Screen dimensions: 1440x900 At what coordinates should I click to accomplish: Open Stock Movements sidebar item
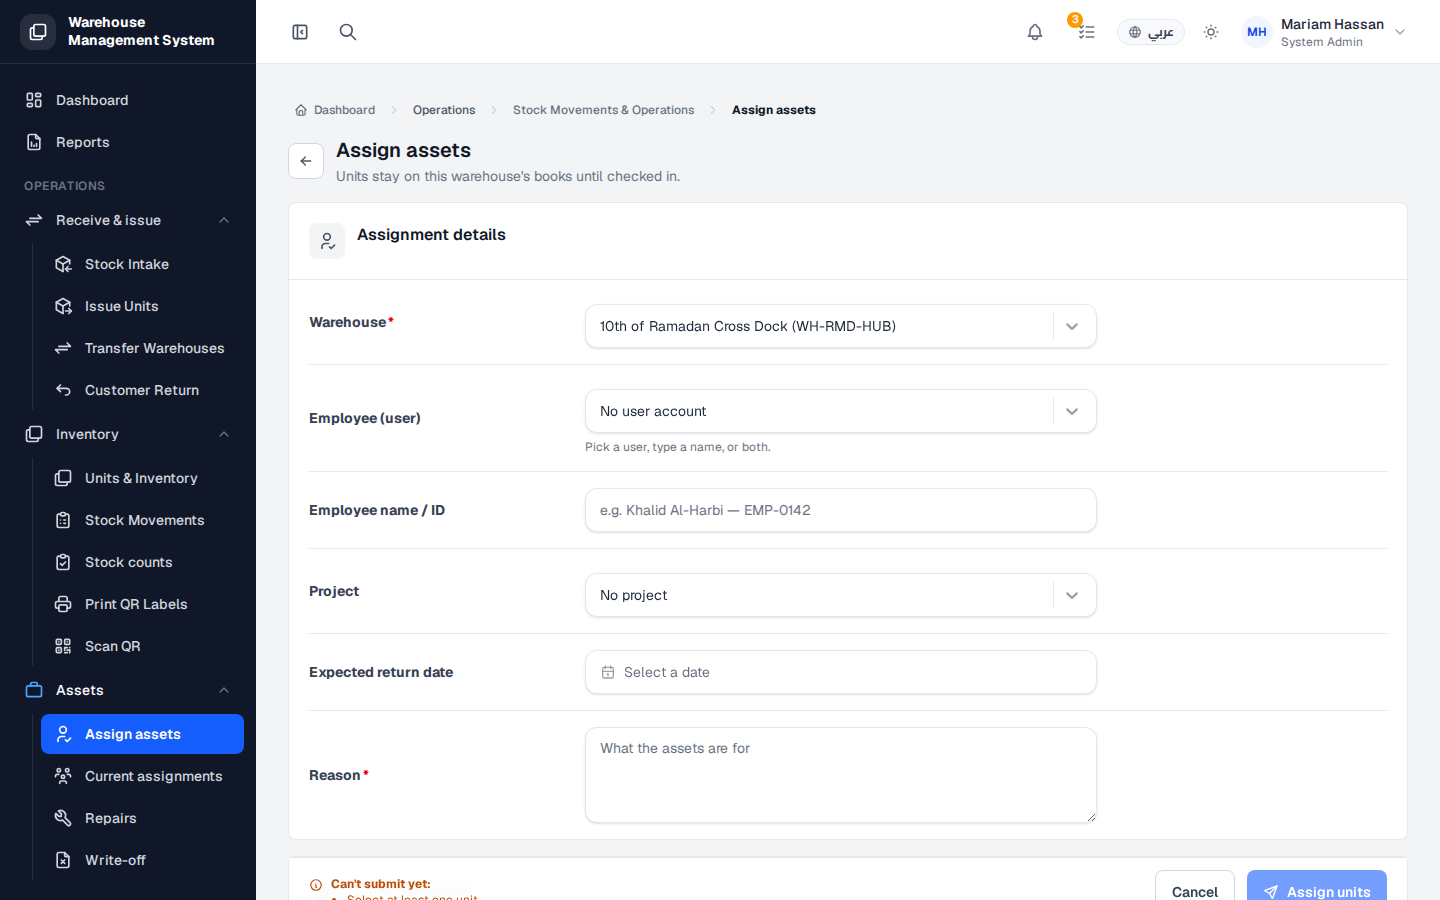142,520
